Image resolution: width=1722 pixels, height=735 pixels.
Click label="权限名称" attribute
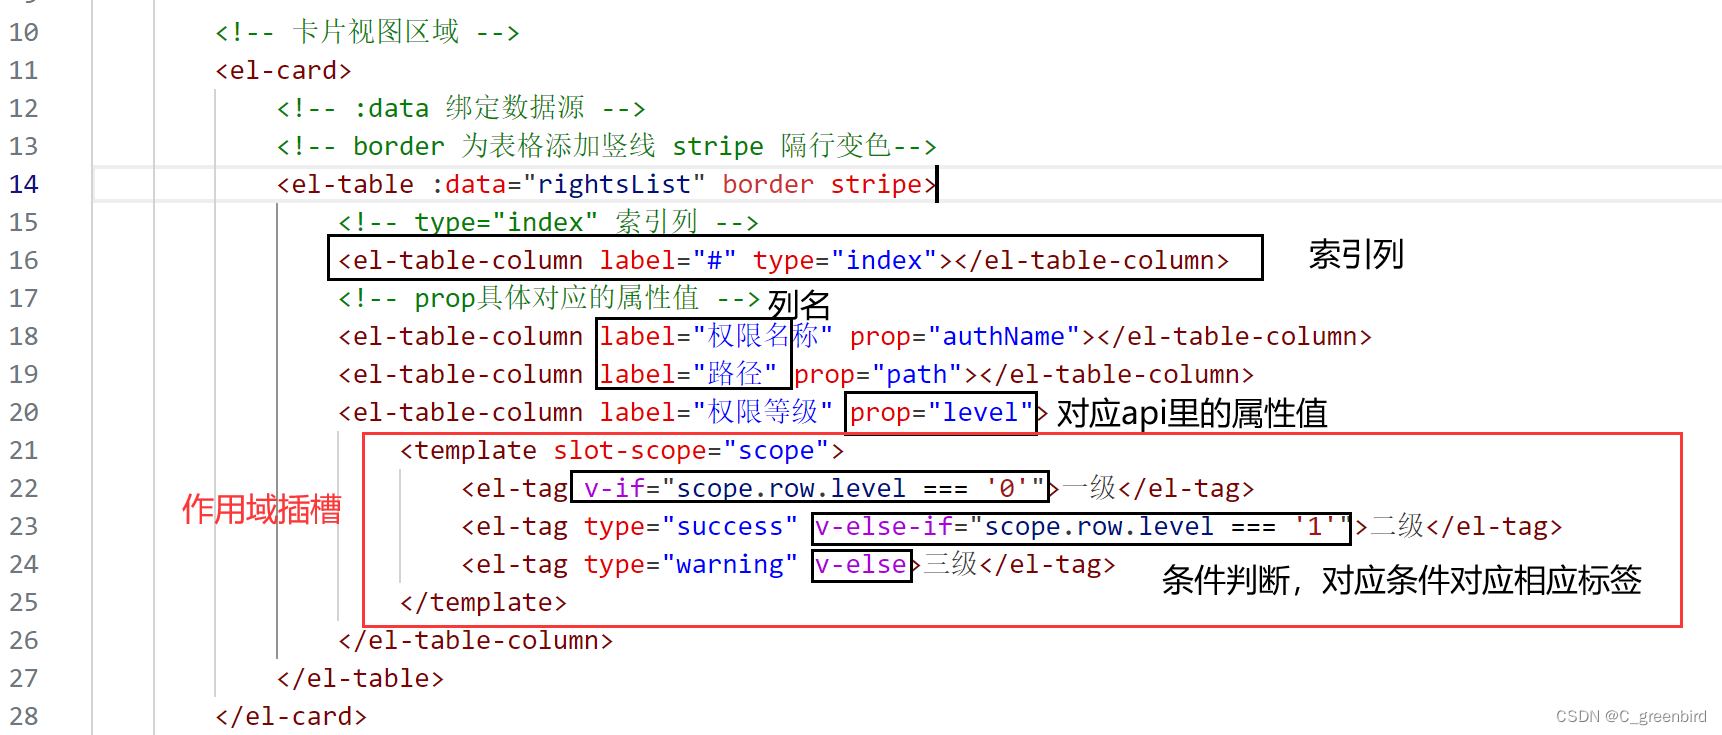(x=715, y=336)
